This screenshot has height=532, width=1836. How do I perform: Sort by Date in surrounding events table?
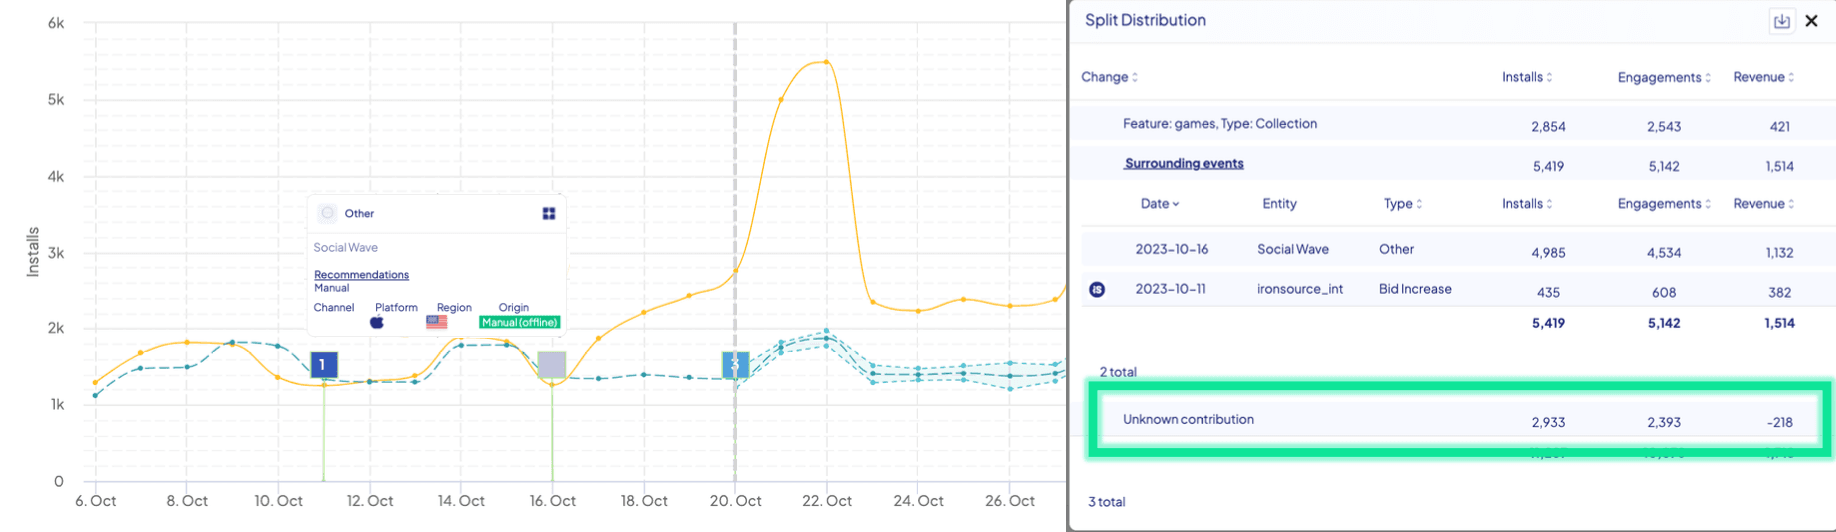point(1159,204)
